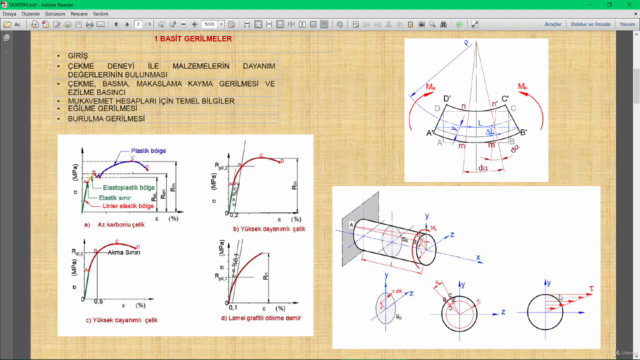The height and width of the screenshot is (360, 640).
Task: Take a snapshot with the camera icon
Action: [x=422, y=24]
